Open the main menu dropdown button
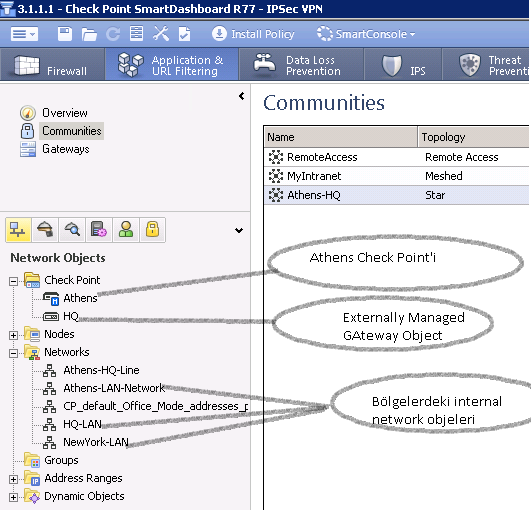 tap(24, 34)
